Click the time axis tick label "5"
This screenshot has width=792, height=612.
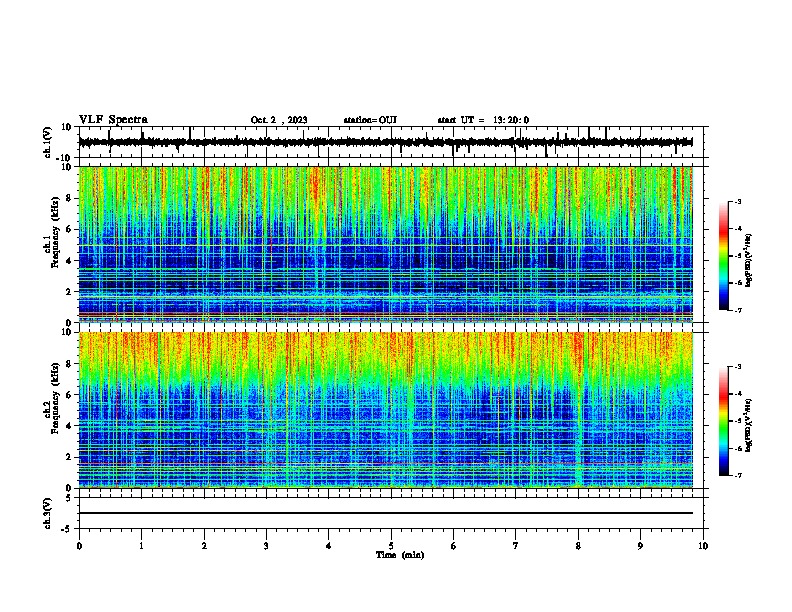click(391, 546)
